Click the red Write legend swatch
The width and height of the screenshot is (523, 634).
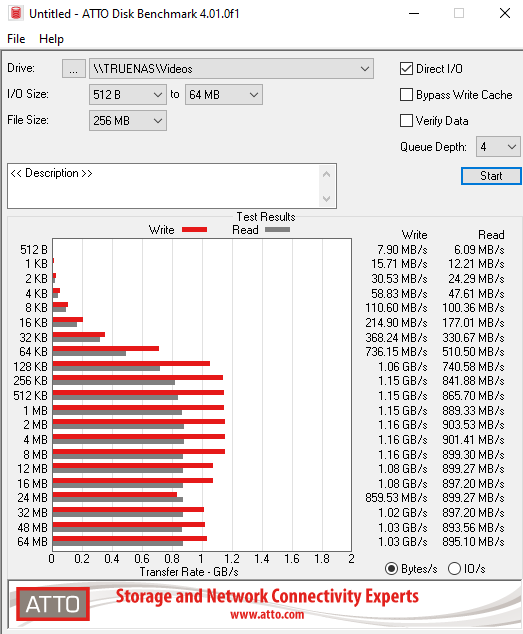pyautogui.click(x=194, y=230)
